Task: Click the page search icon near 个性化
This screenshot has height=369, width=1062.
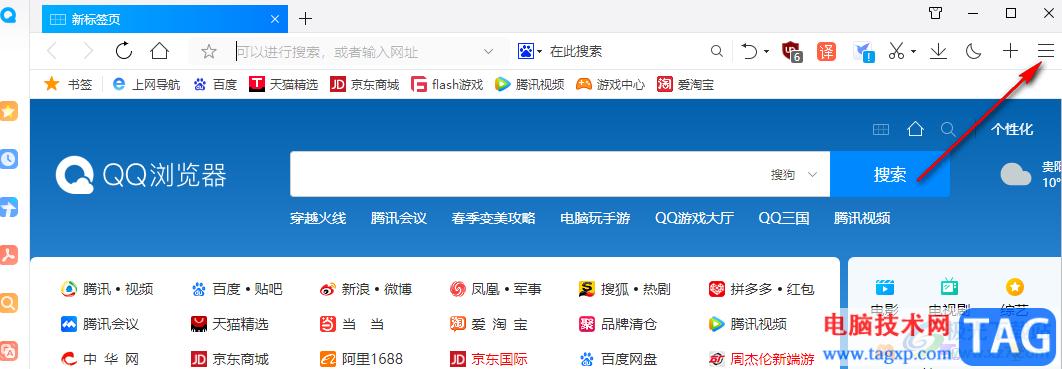Action: pyautogui.click(x=948, y=129)
